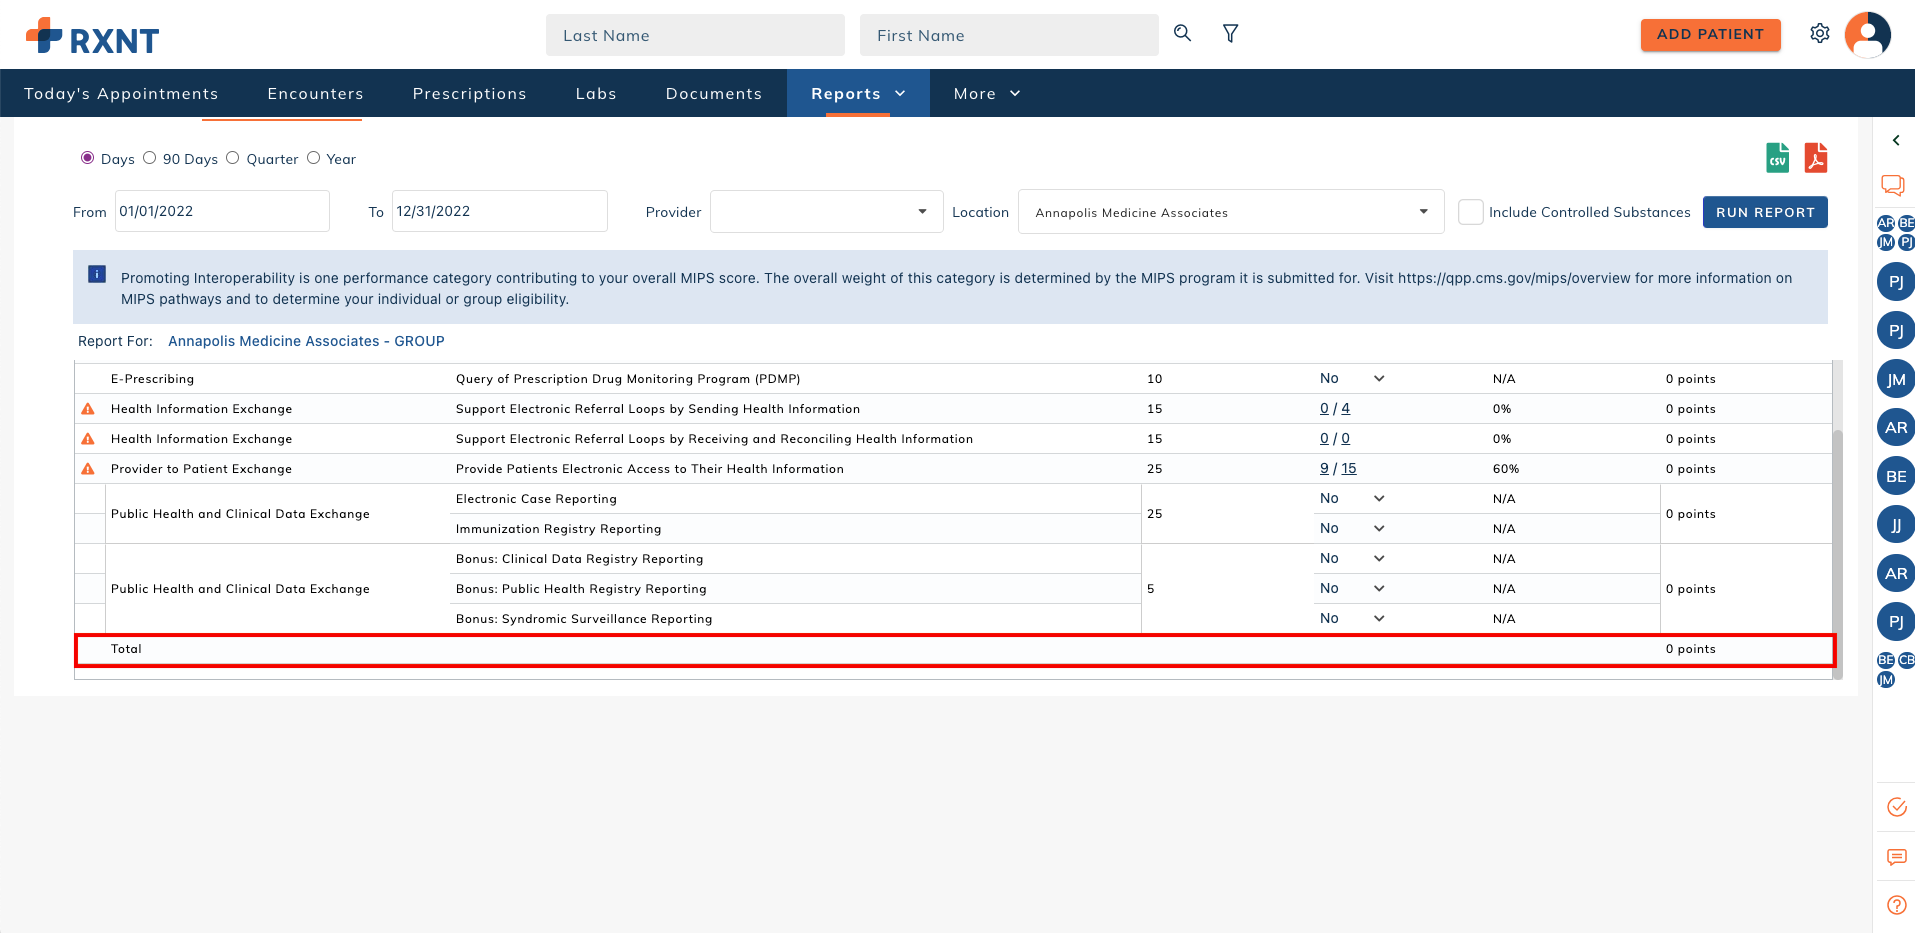Image resolution: width=1915 pixels, height=933 pixels.
Task: Select the Year radio button
Action: [x=314, y=158]
